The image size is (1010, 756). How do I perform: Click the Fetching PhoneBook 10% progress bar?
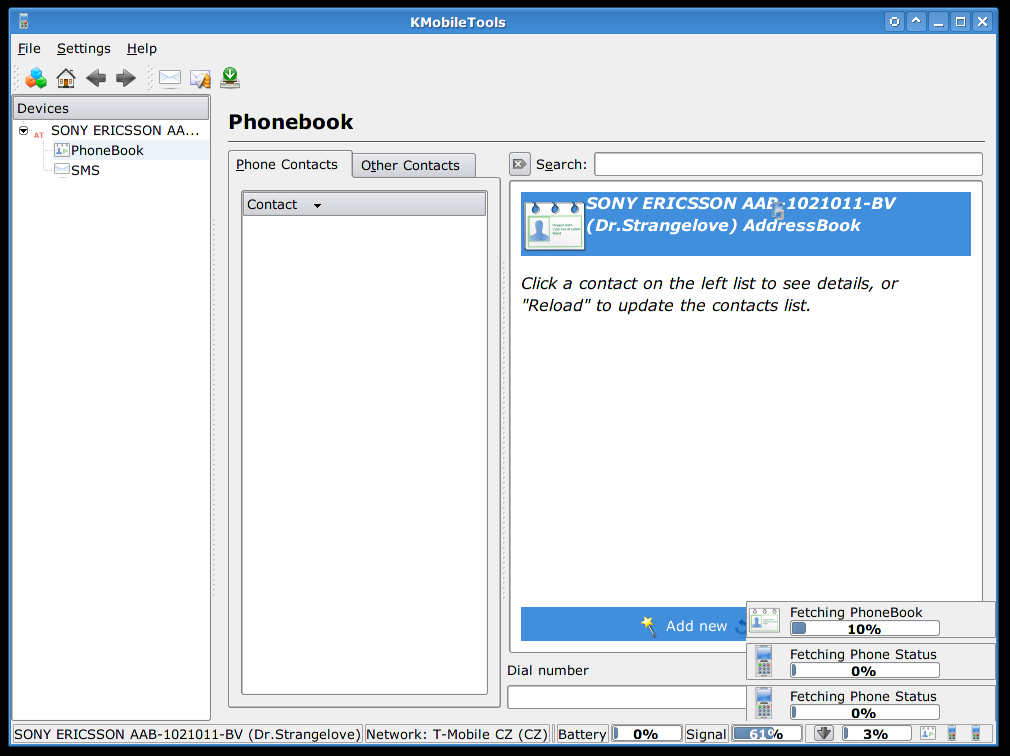click(864, 628)
